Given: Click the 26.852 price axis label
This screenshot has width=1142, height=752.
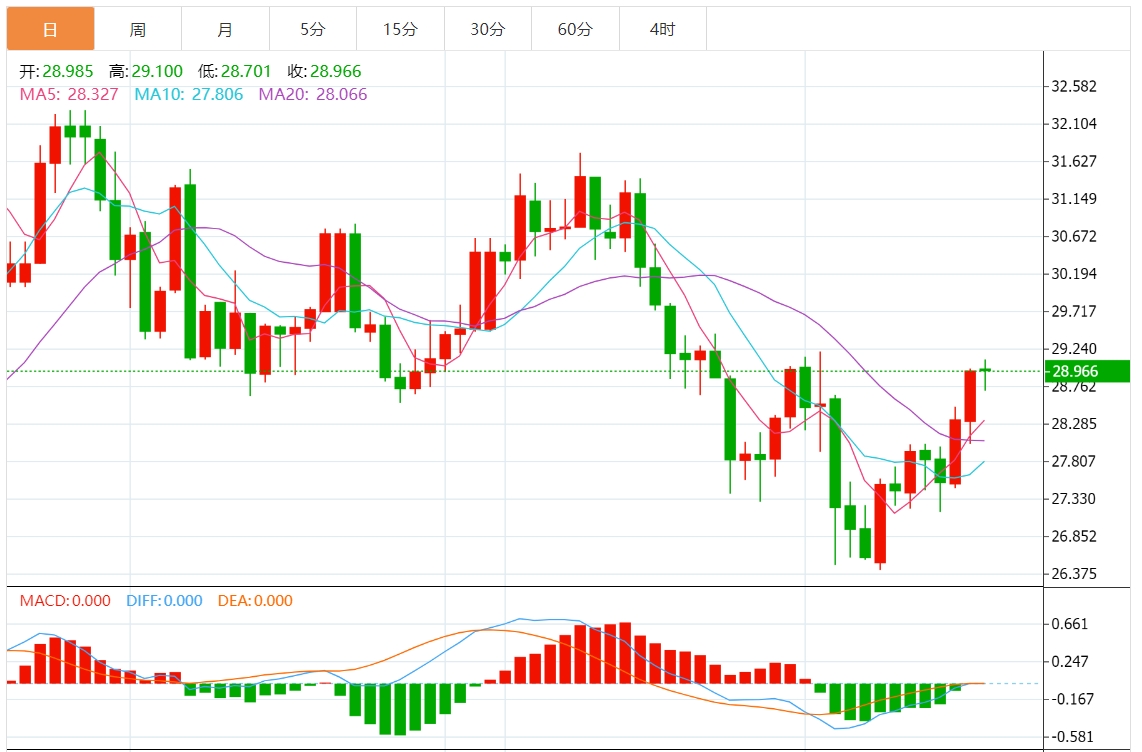Looking at the screenshot, I should 1074,537.
